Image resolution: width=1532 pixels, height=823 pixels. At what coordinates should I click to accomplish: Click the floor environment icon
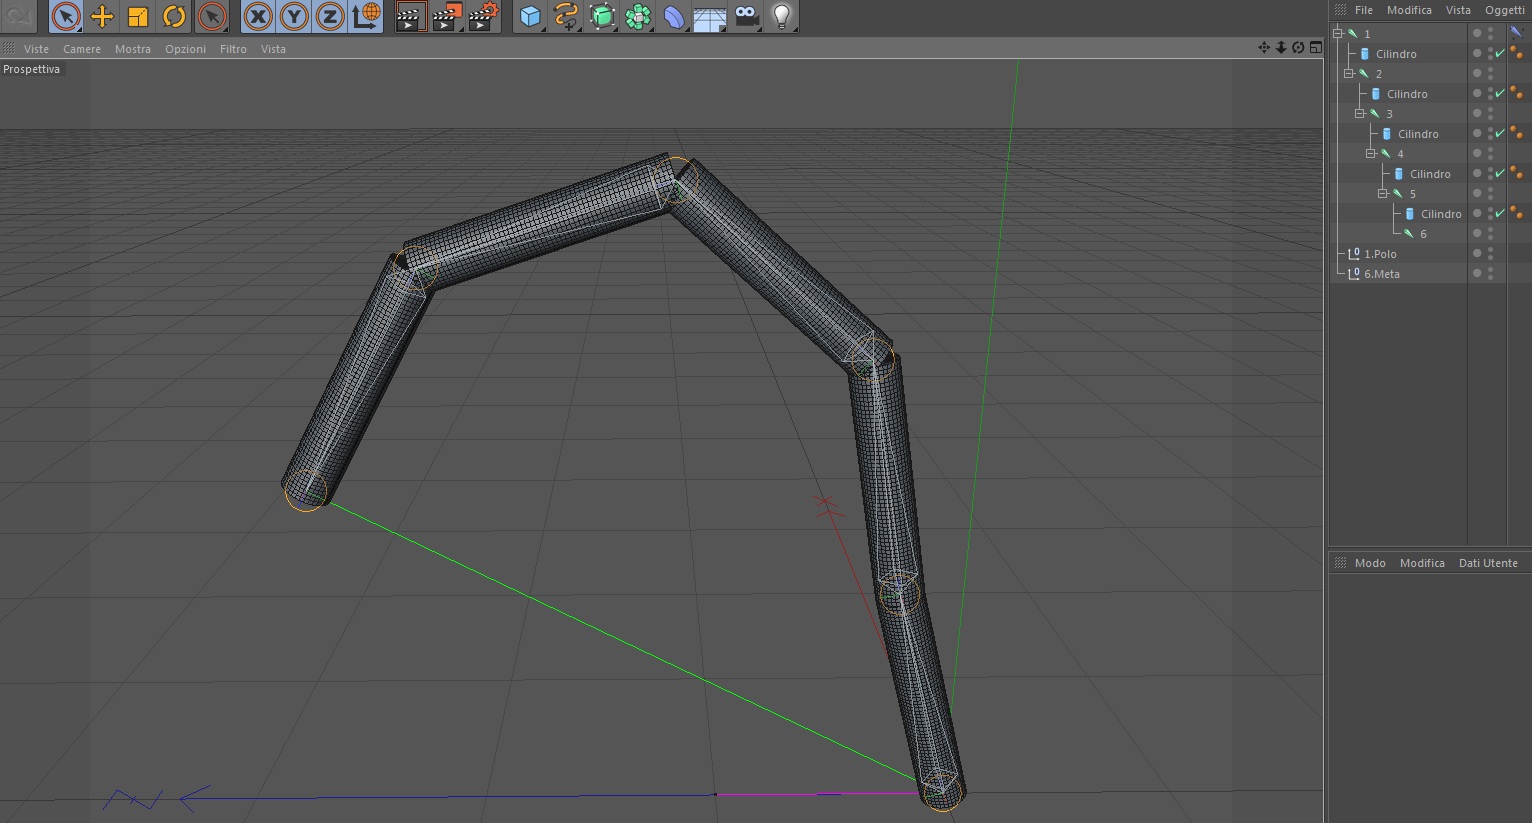coord(710,16)
